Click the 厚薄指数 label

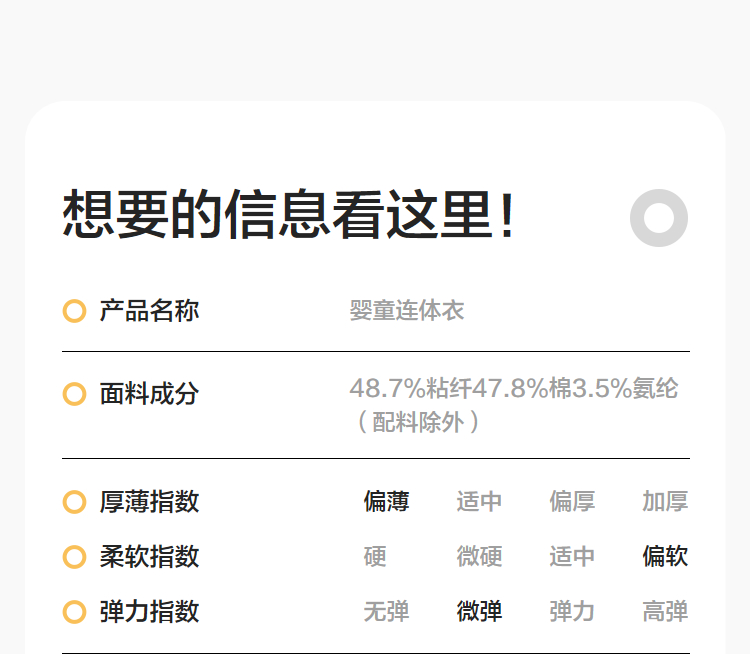point(149,502)
